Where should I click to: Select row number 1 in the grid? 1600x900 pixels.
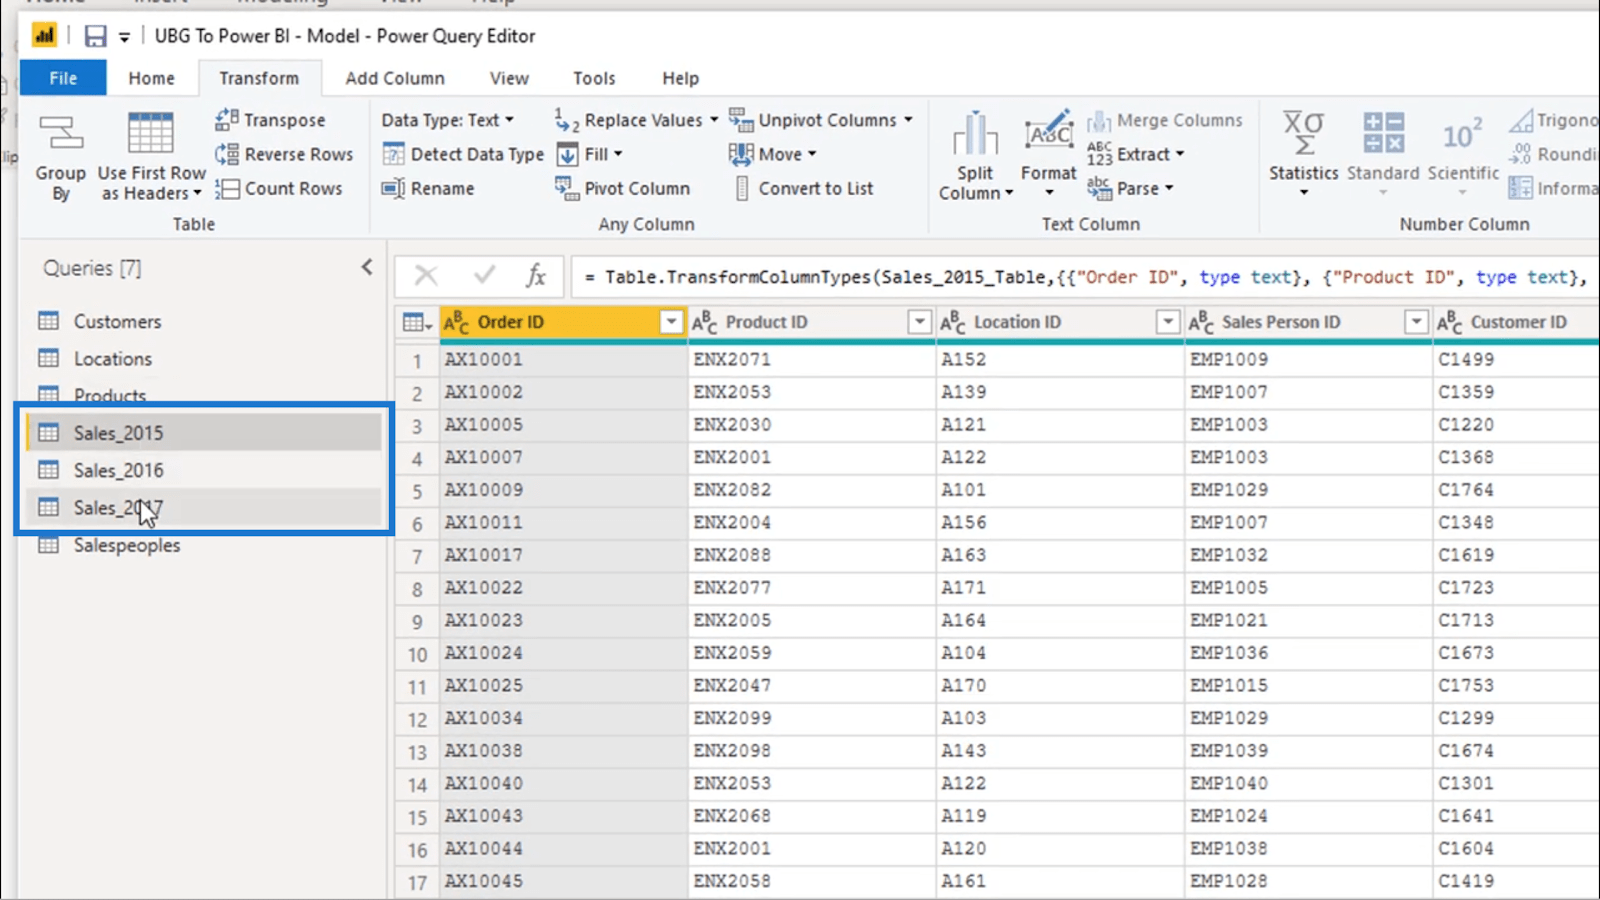point(416,360)
